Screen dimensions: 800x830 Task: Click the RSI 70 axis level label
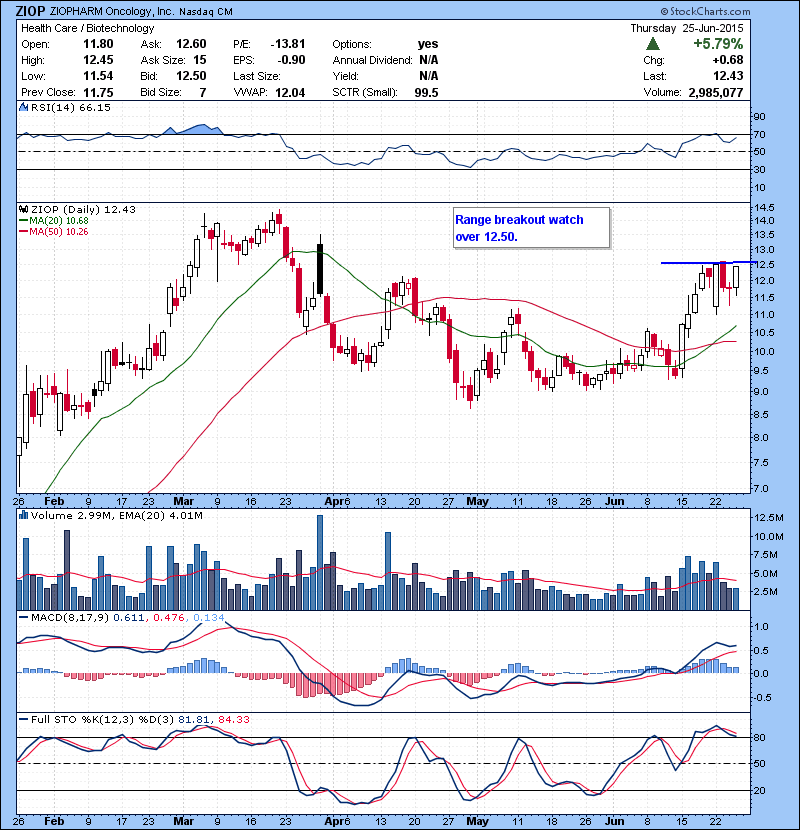click(760, 134)
